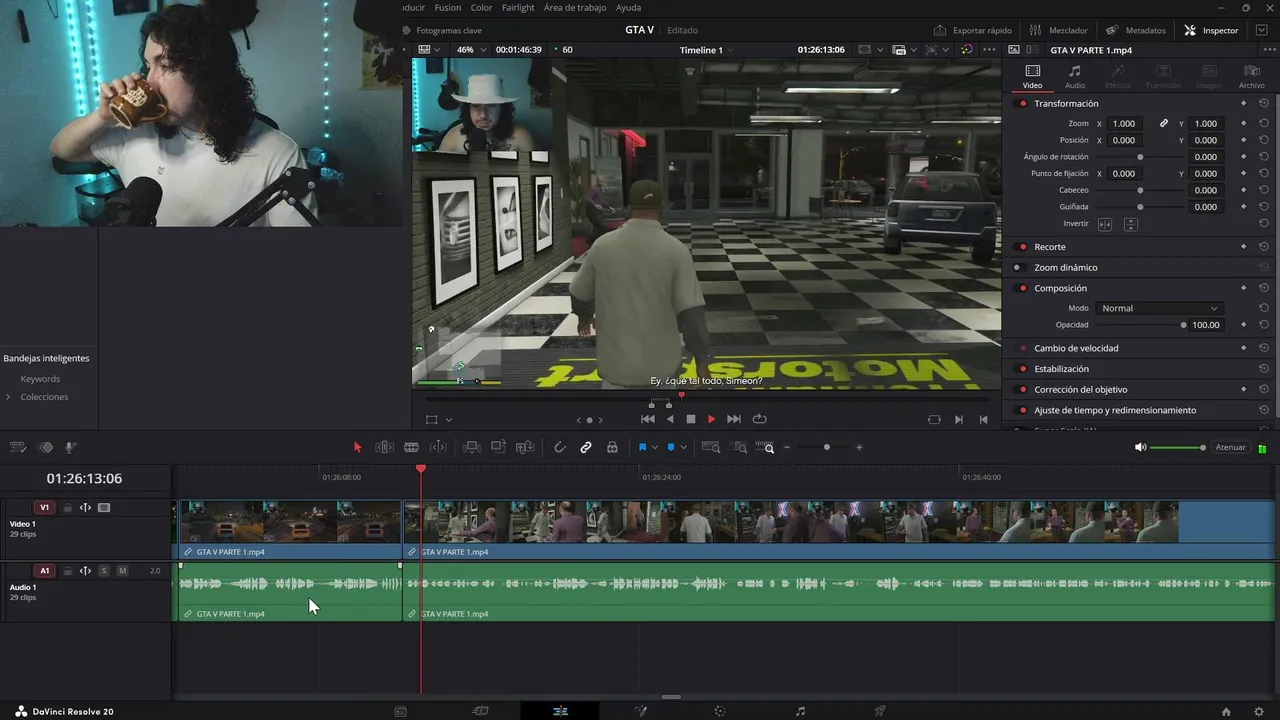Screen dimensions: 1280x720
Task: Go to last frame playback button
Action: [x=734, y=419]
